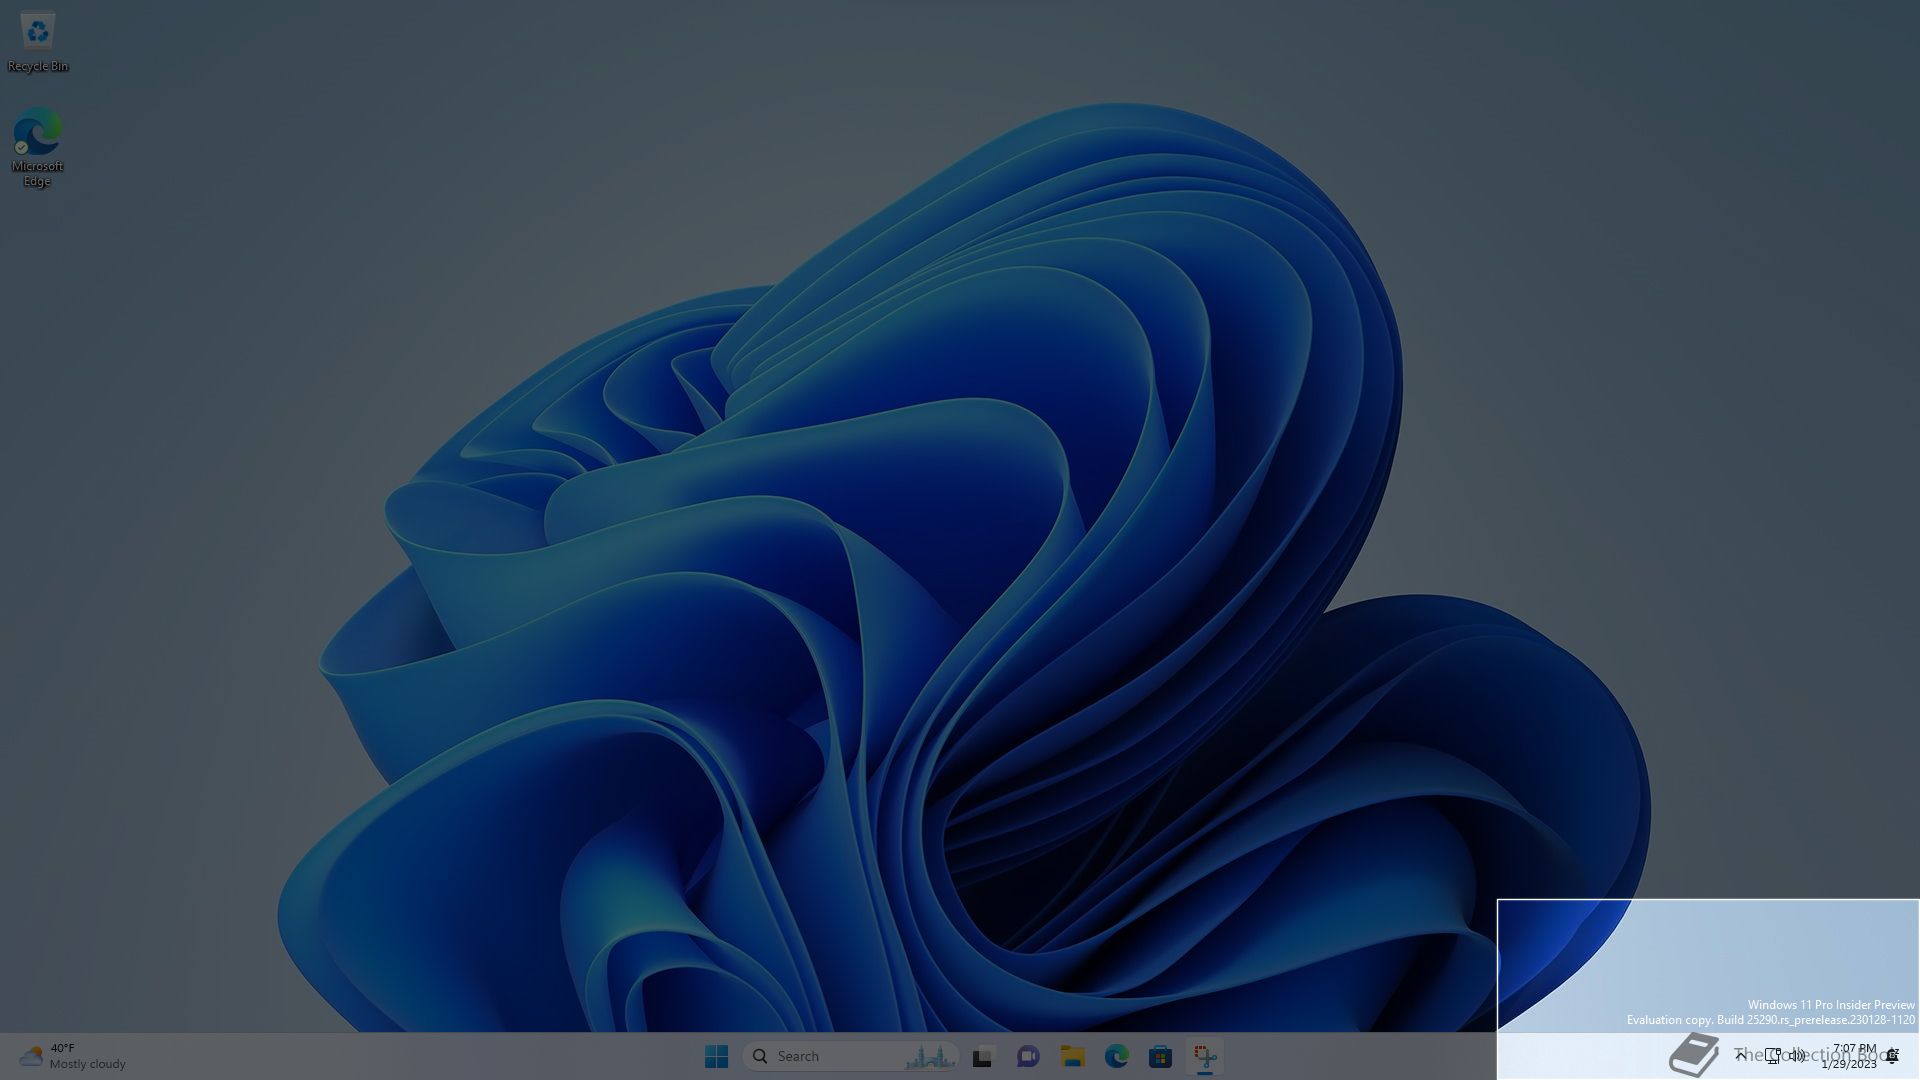The image size is (1920, 1080).
Task: Launch File Explorer from the taskbar
Action: point(1072,1056)
